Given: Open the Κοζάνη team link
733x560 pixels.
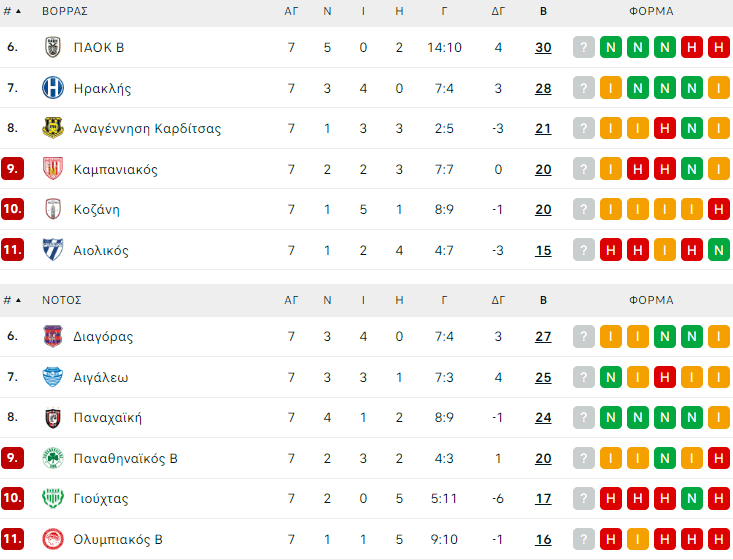Looking at the screenshot, I should [x=96, y=210].
